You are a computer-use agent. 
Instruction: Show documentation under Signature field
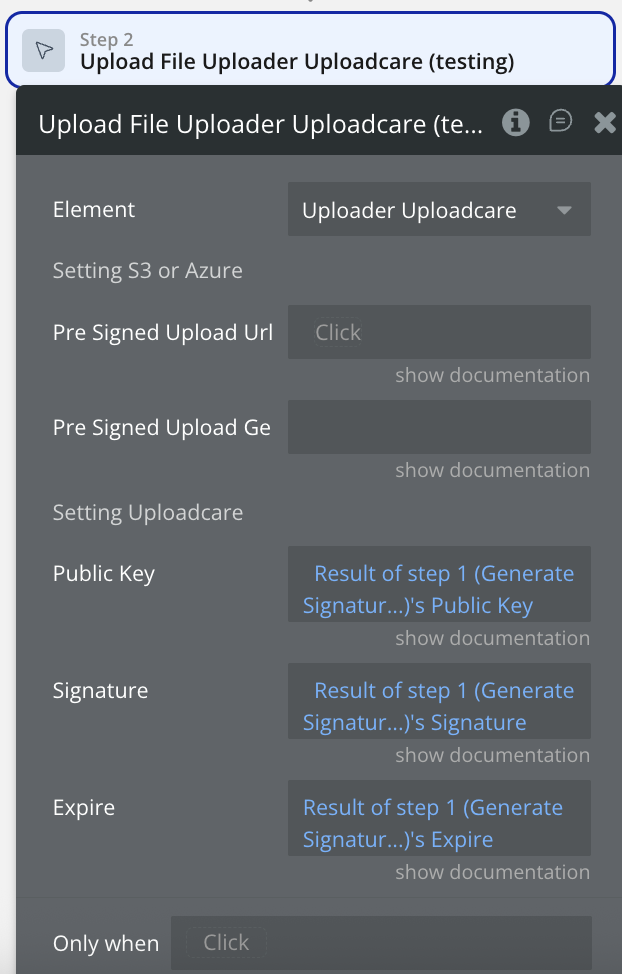click(x=492, y=755)
